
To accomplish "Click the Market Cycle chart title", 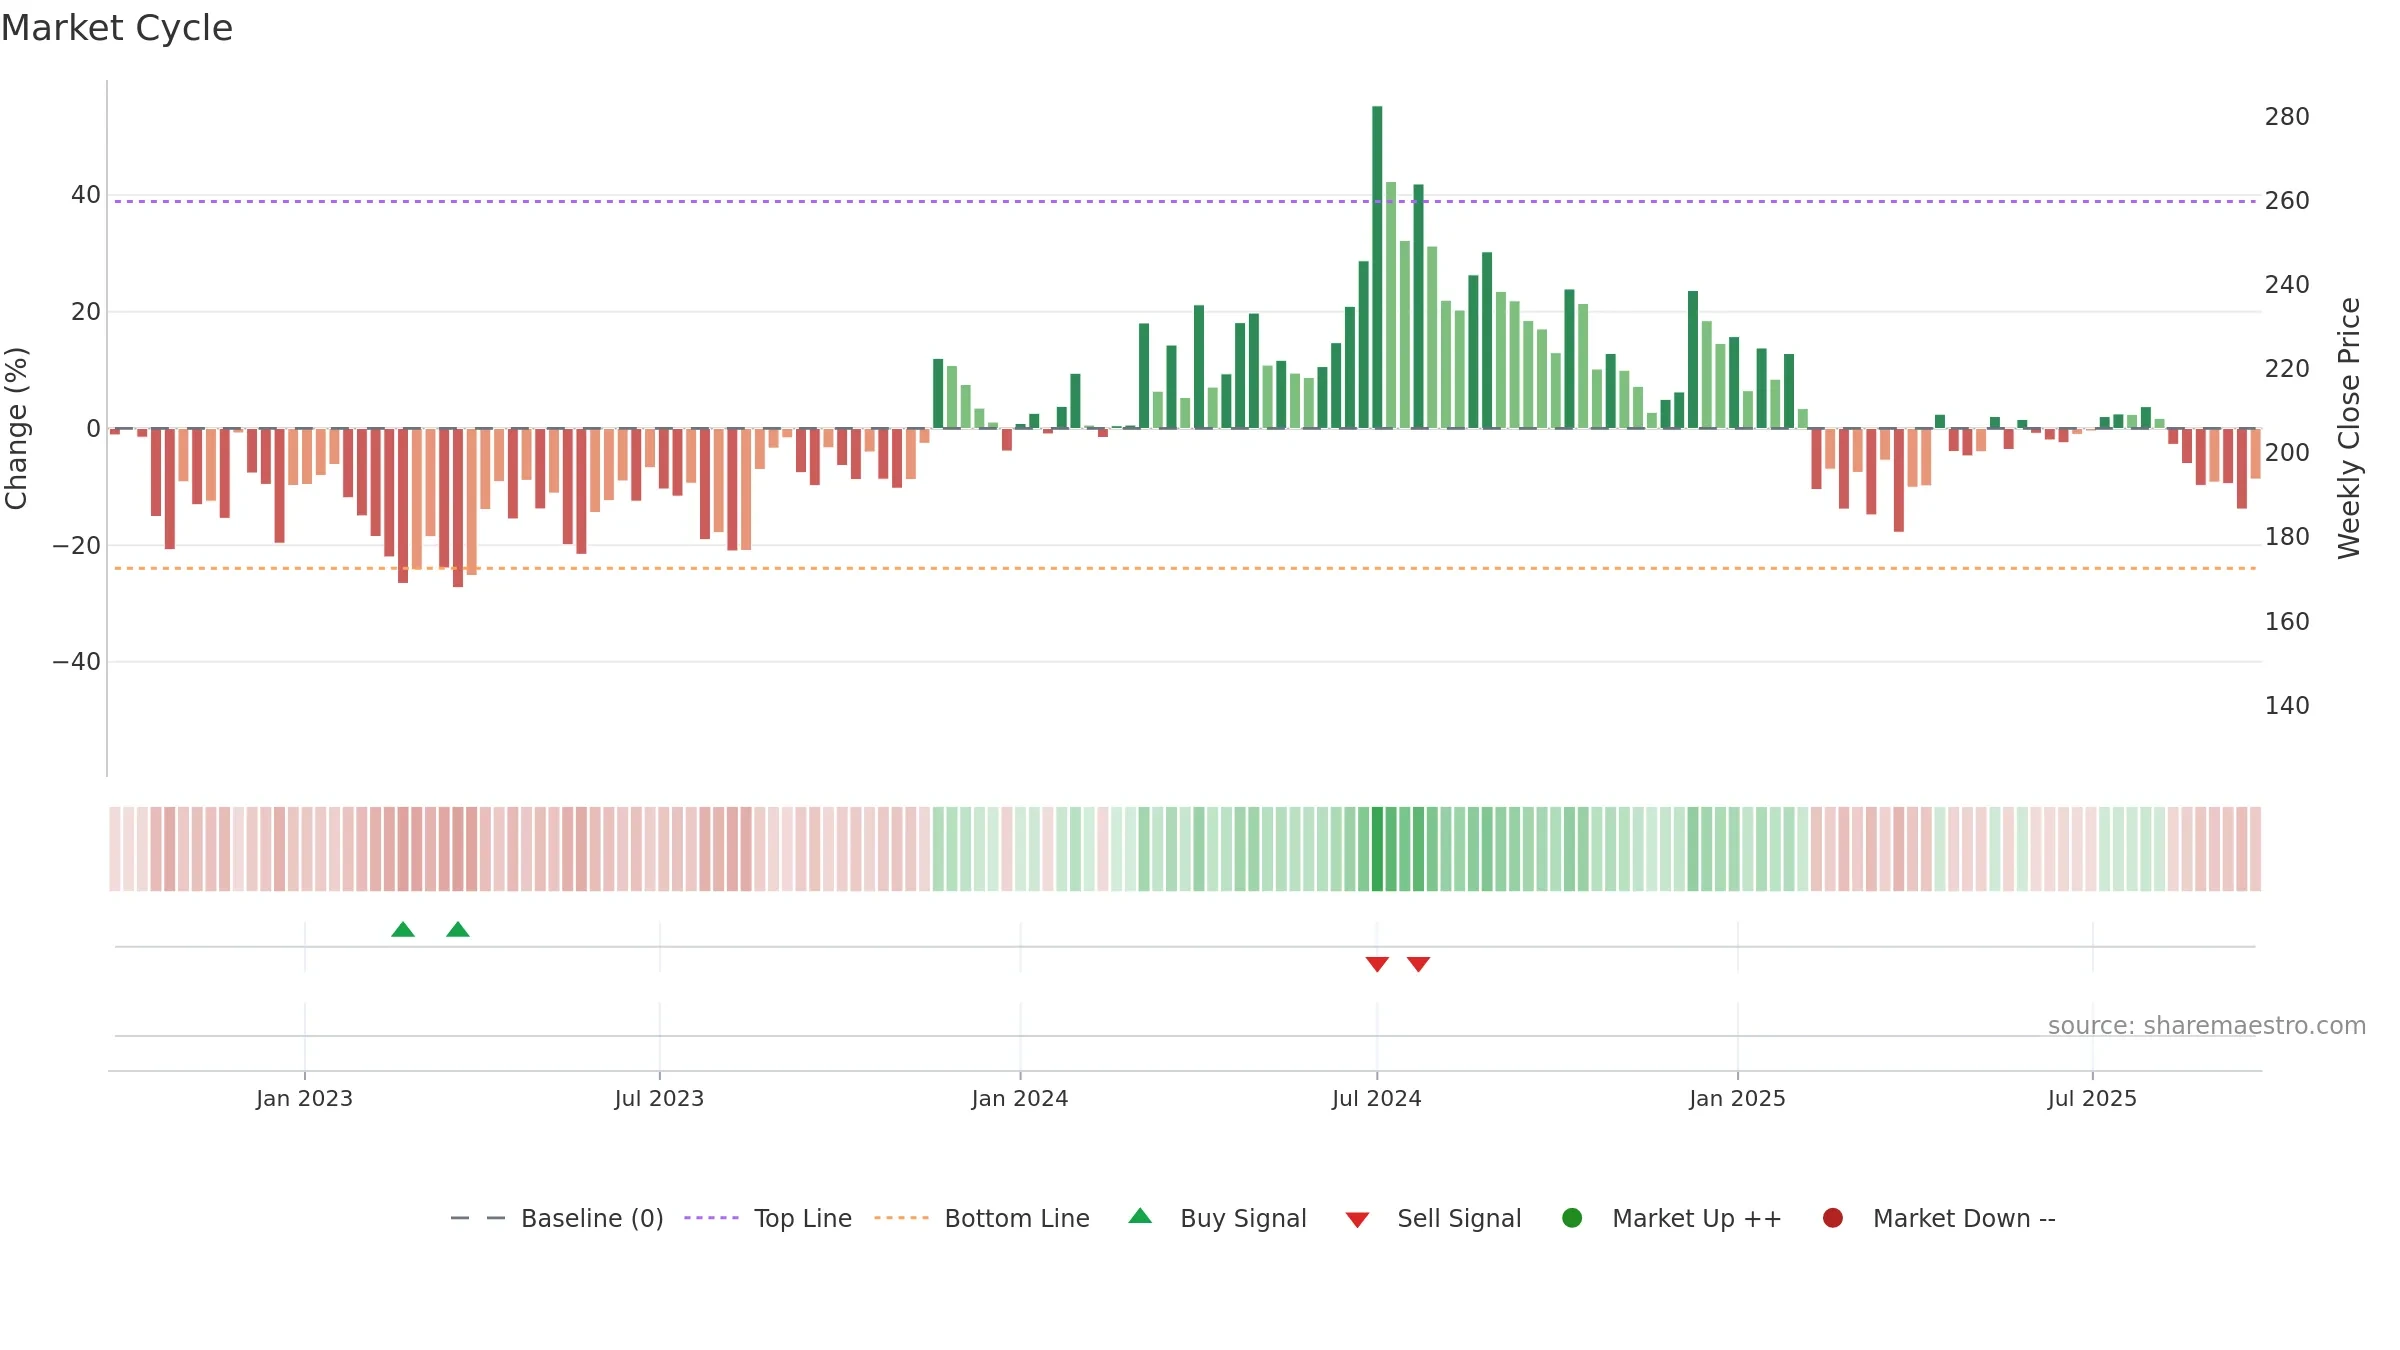I will [x=117, y=28].
